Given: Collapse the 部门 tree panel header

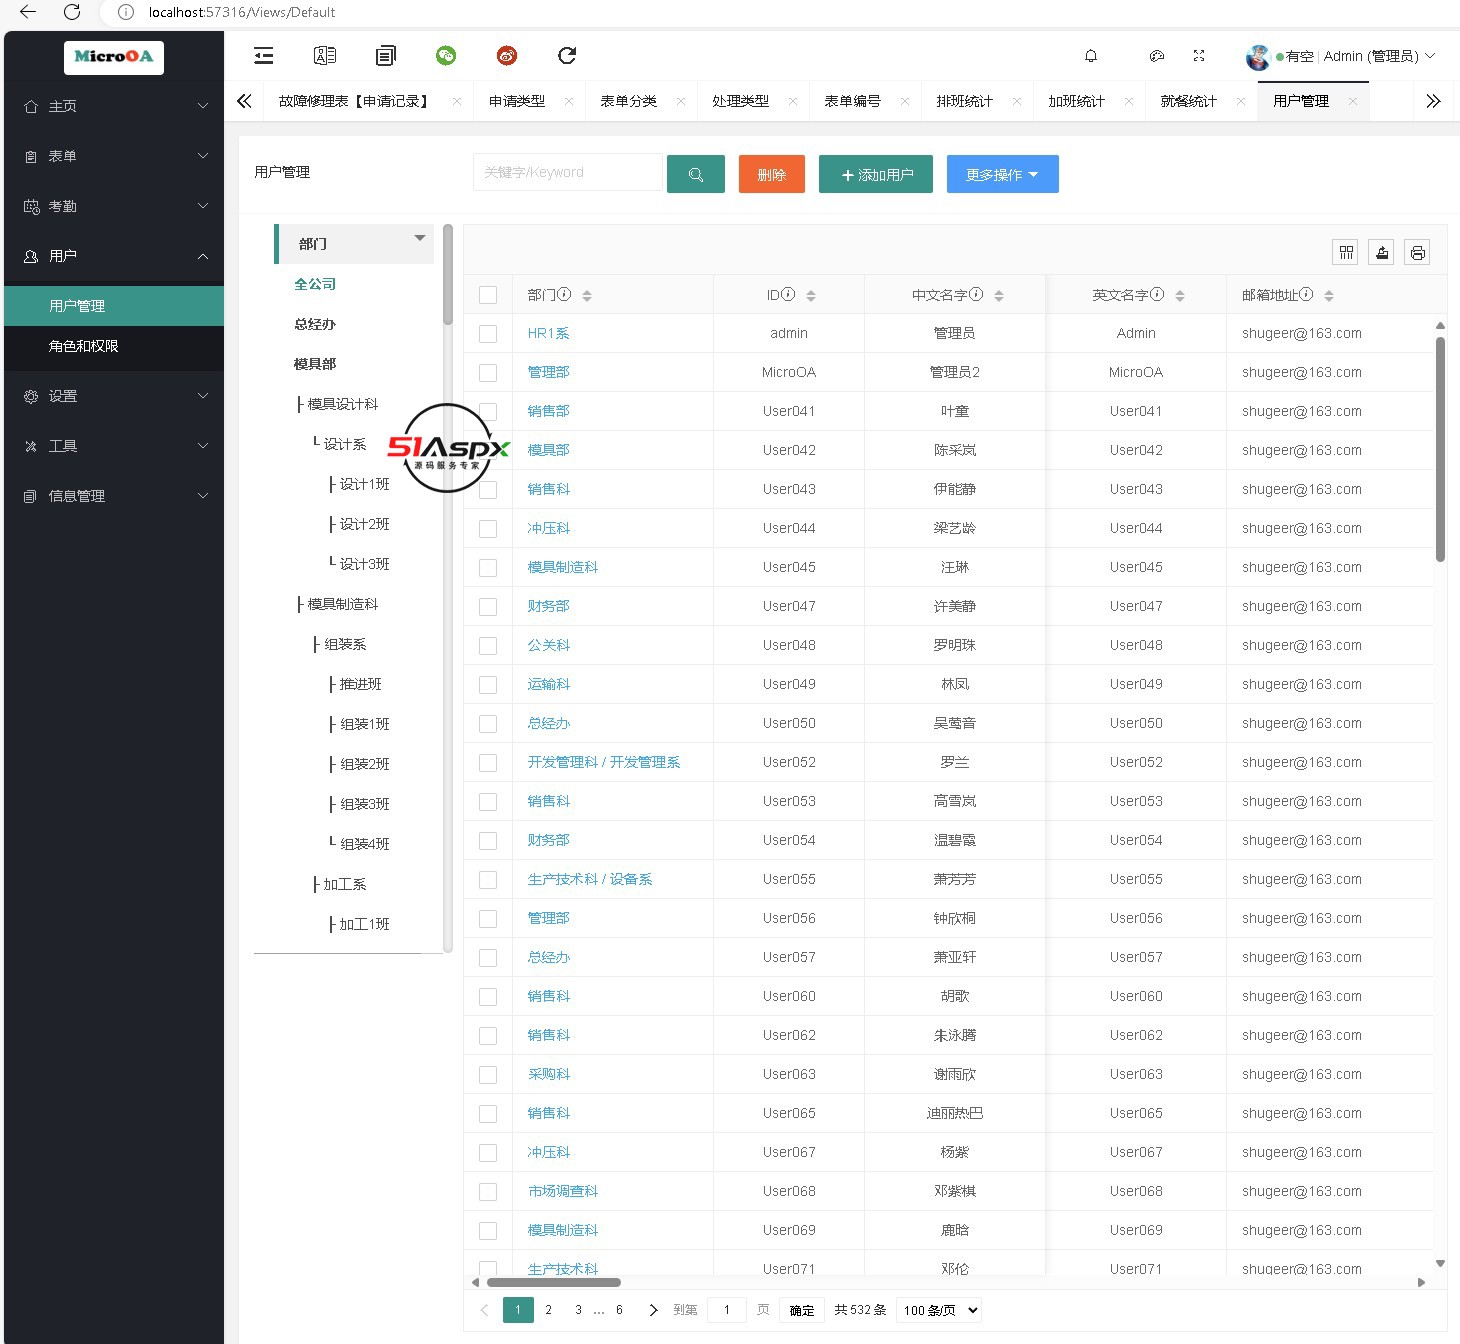Looking at the screenshot, I should (355, 244).
